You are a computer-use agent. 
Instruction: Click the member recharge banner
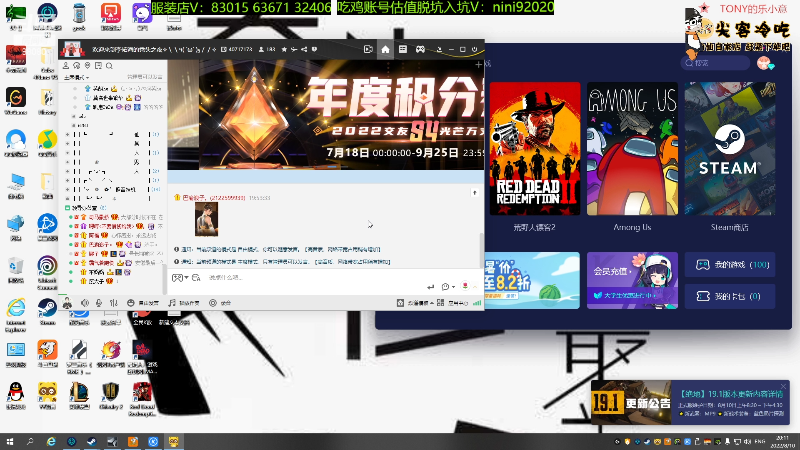coord(632,280)
